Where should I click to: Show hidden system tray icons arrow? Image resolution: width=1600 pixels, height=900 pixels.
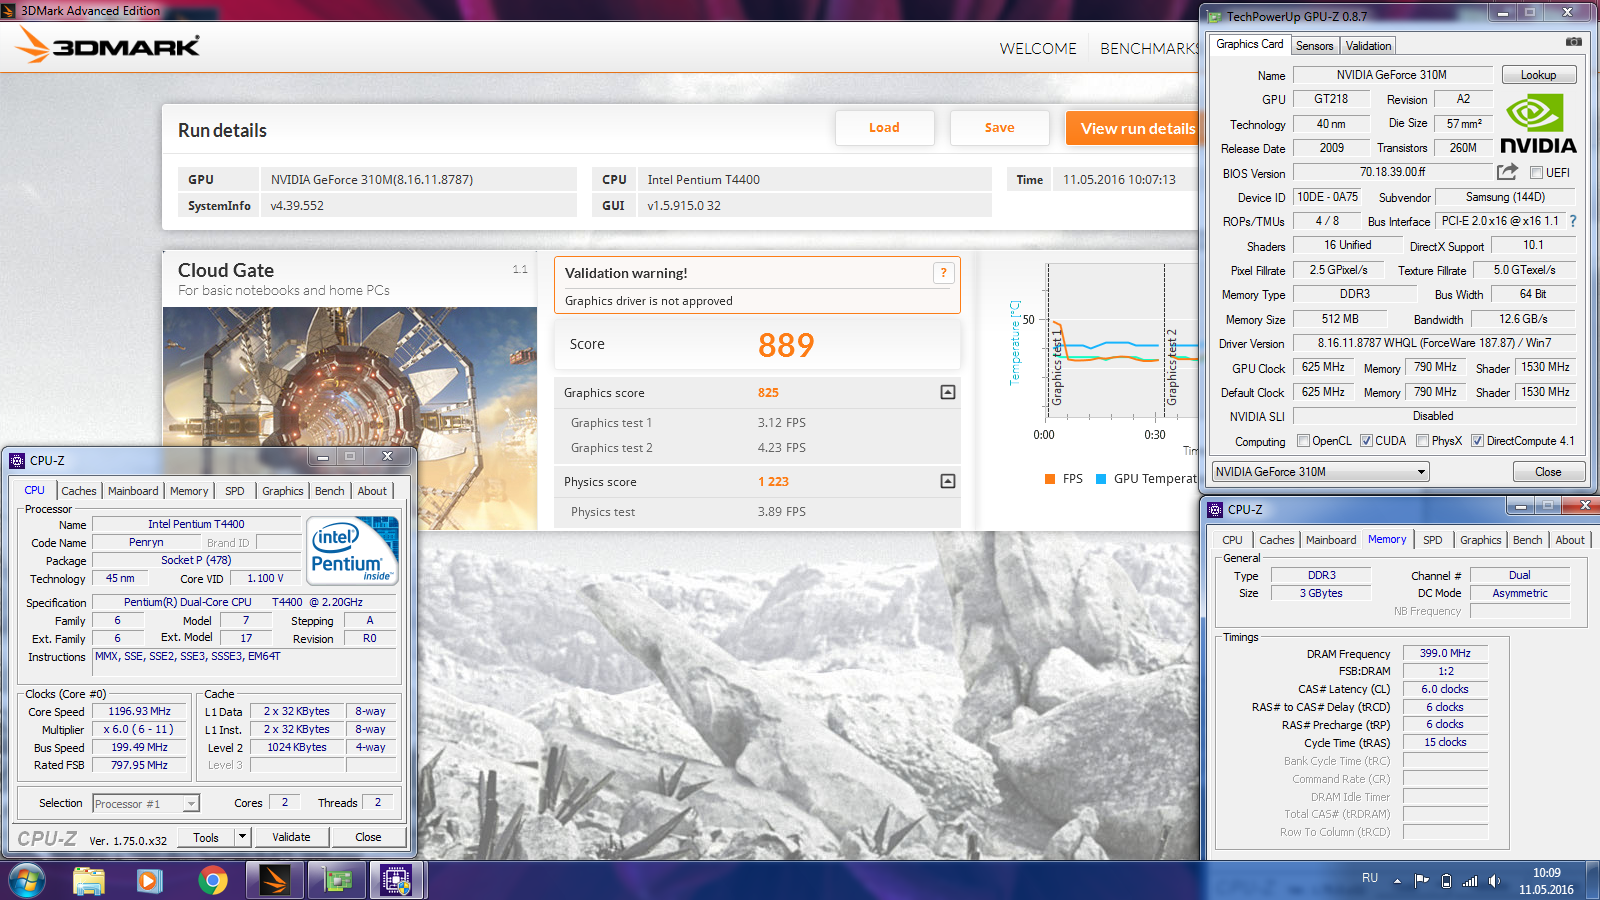[1397, 881]
